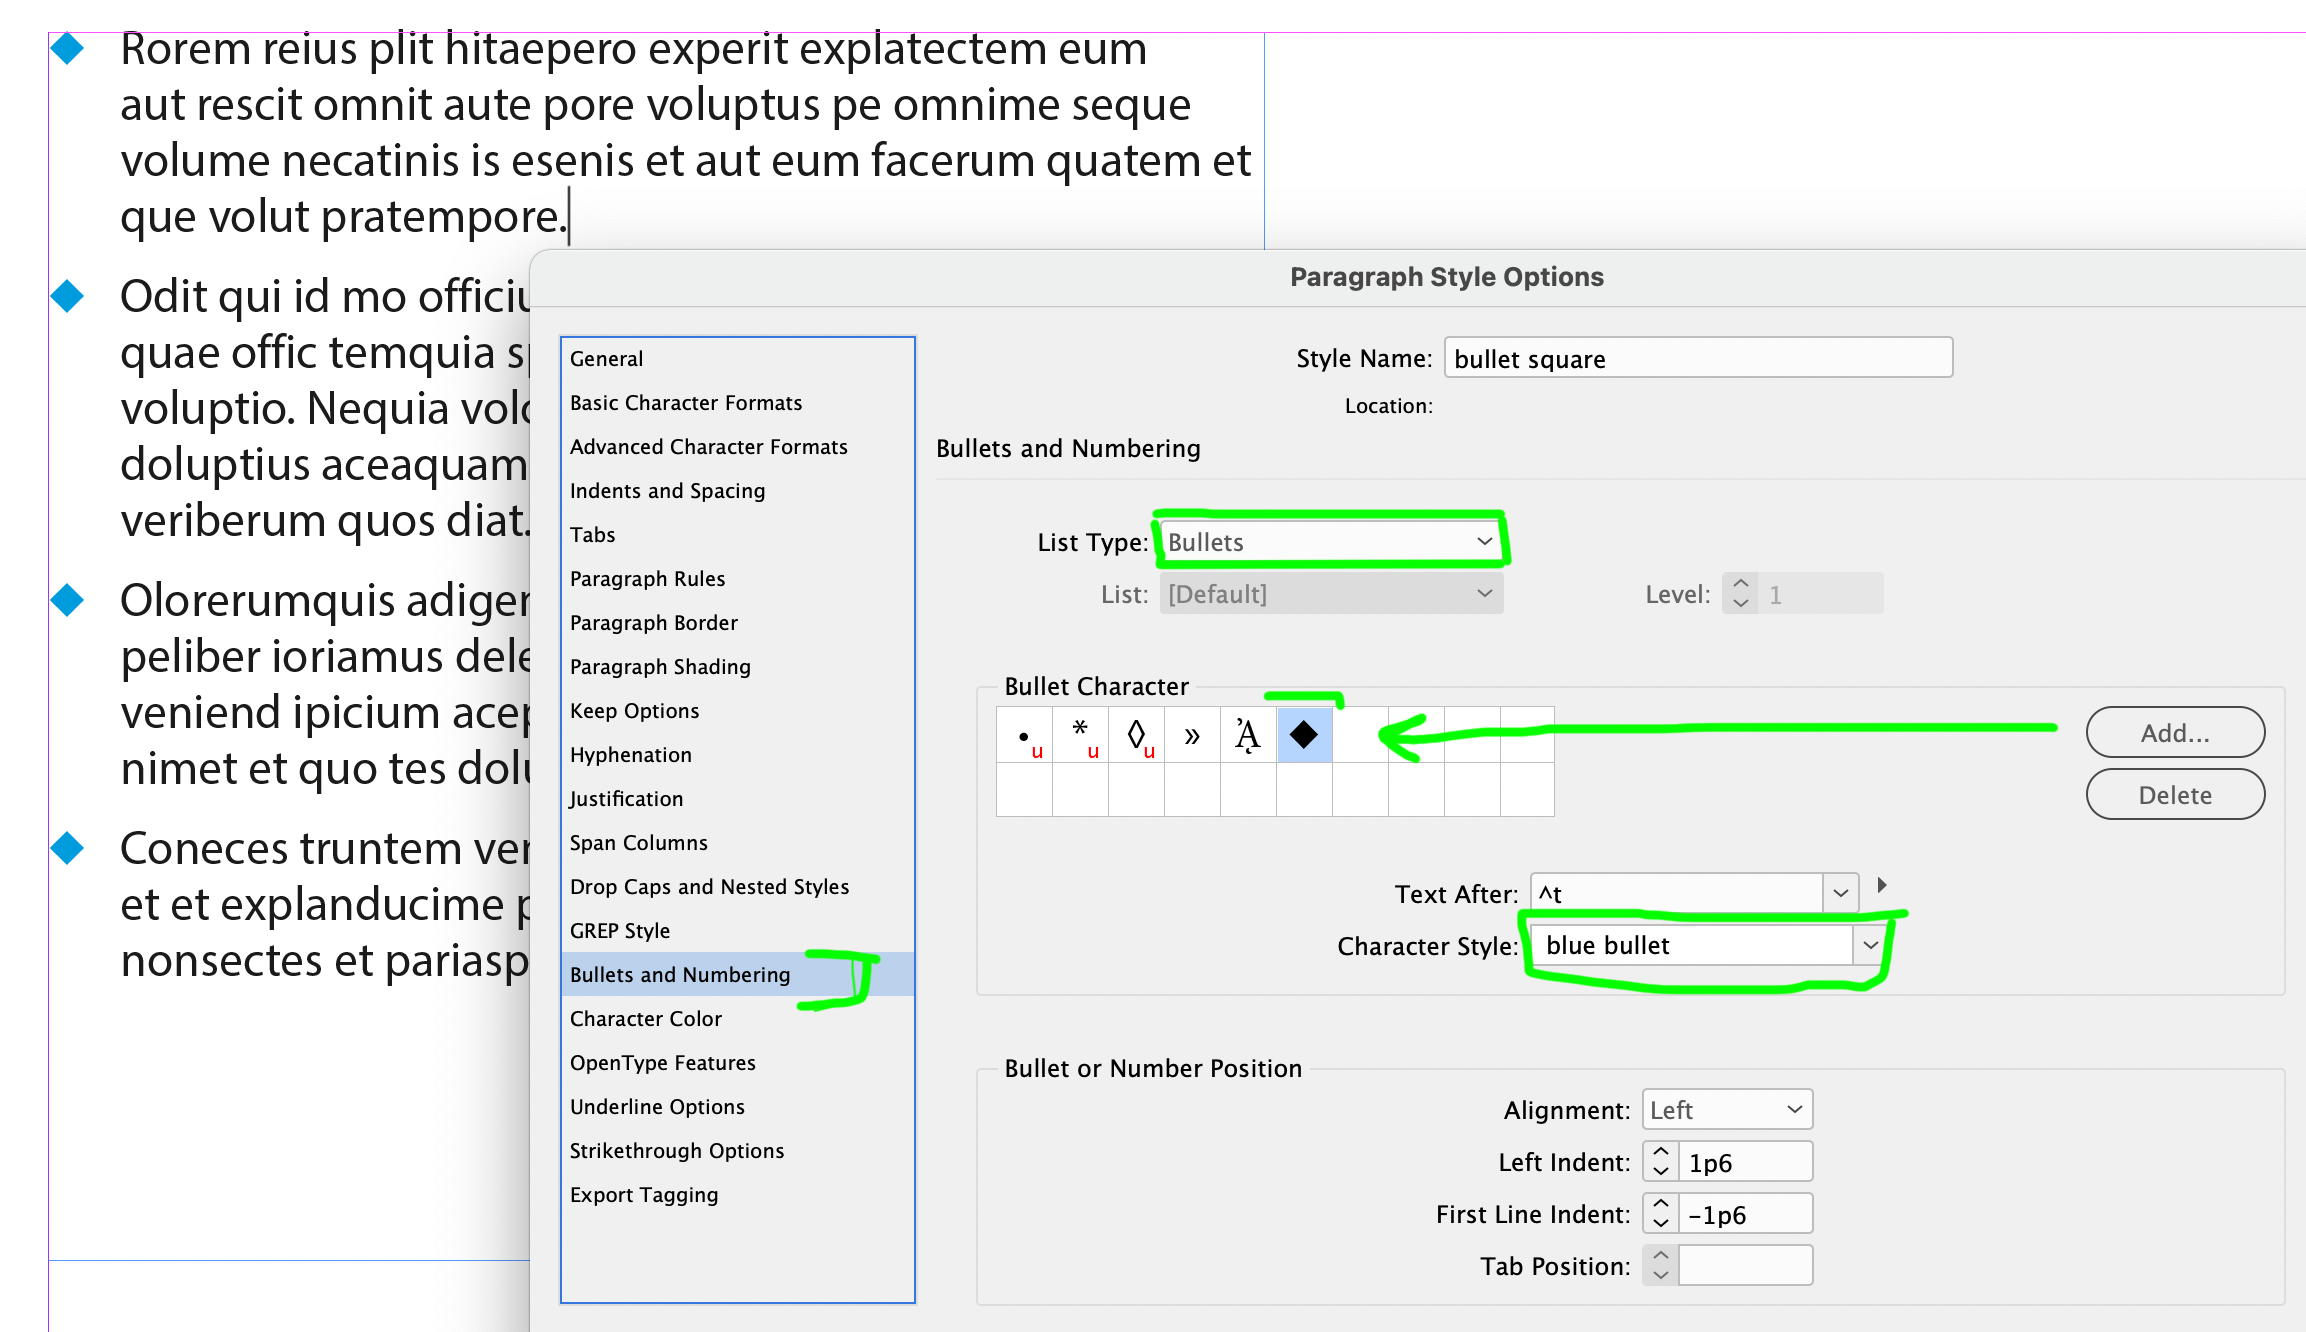The image size is (2306, 1332).
Task: Choose the asterisk bullet character
Action: click(1080, 735)
